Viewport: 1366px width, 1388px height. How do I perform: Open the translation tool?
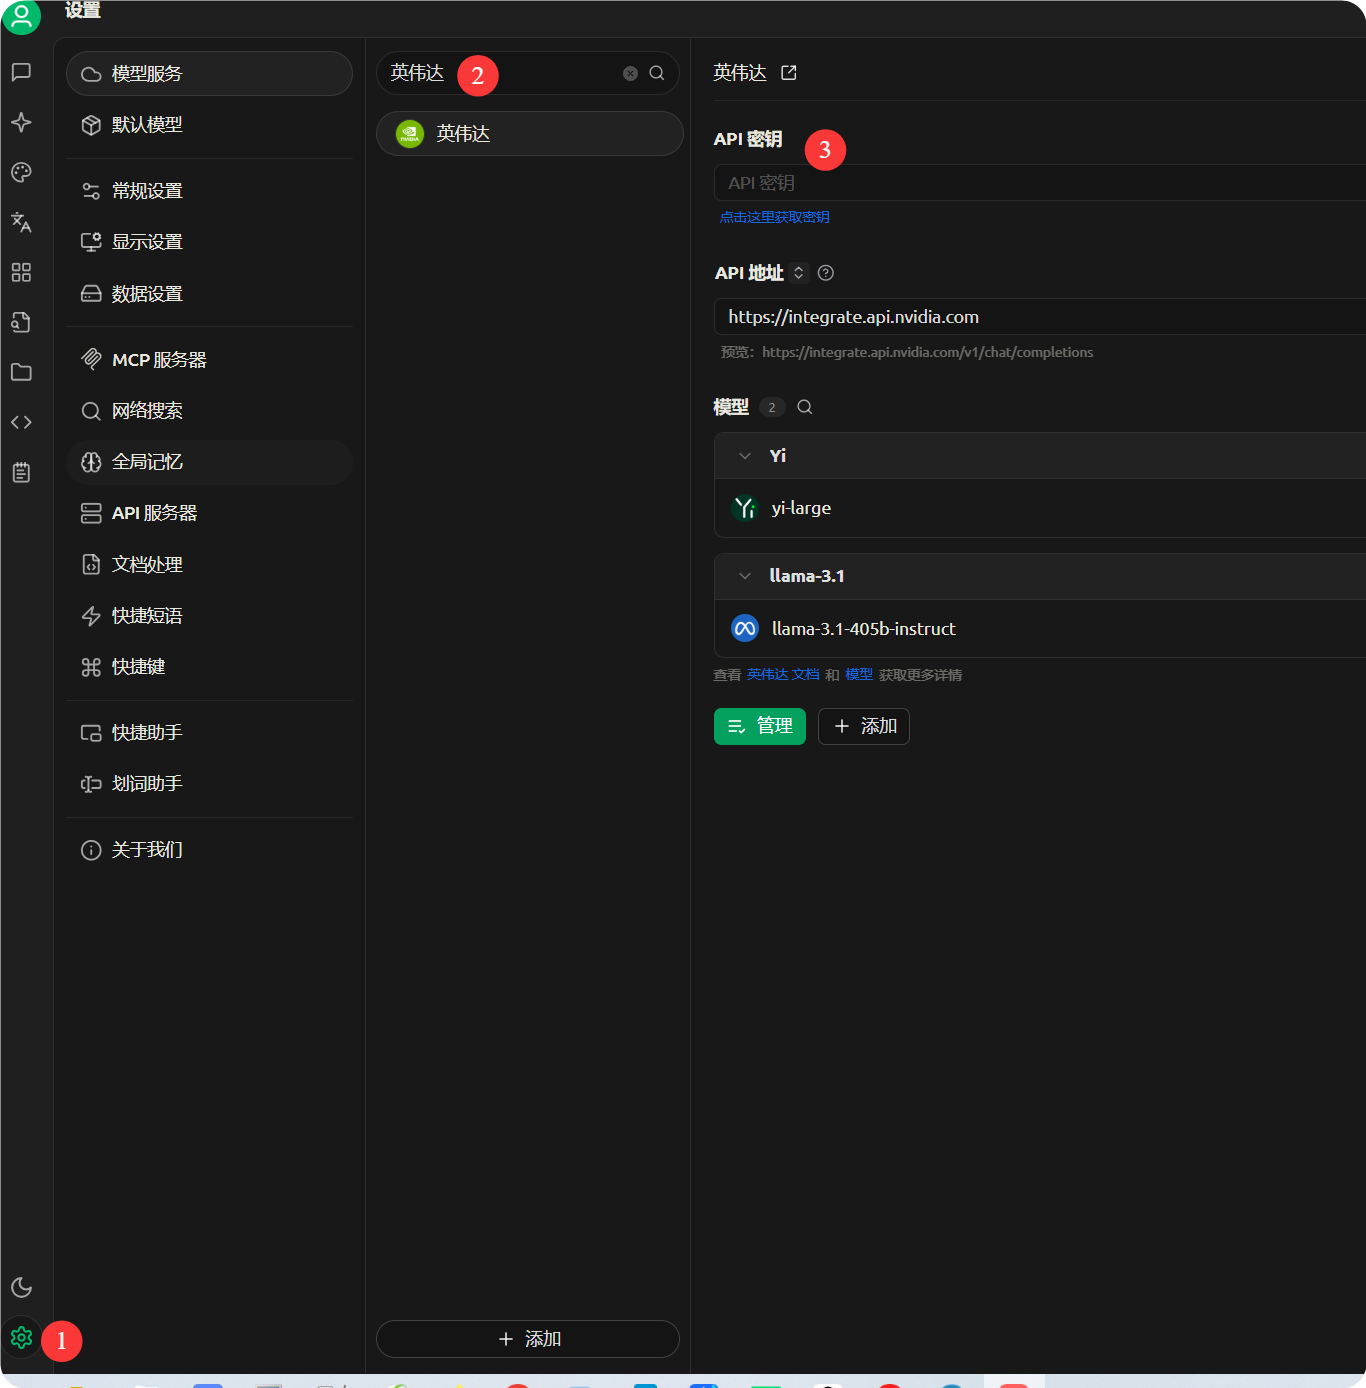21,222
